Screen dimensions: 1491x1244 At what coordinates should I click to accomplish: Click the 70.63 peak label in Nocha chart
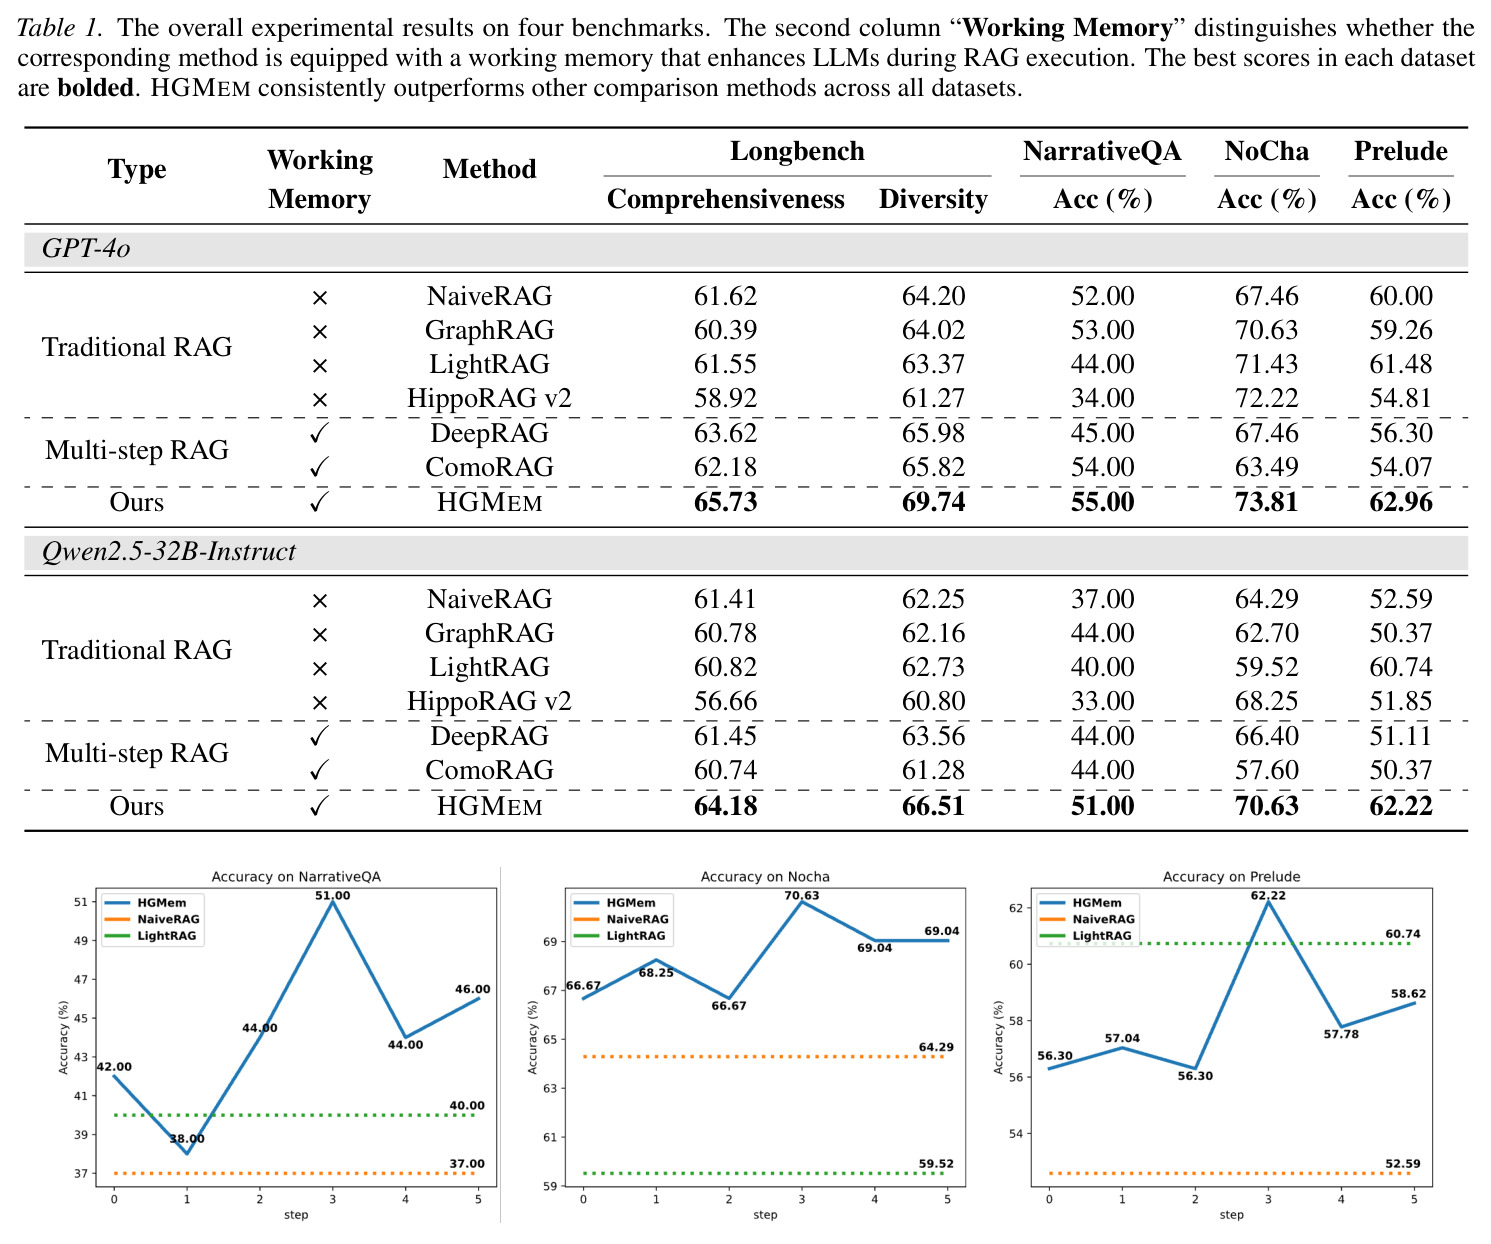pyautogui.click(x=802, y=896)
